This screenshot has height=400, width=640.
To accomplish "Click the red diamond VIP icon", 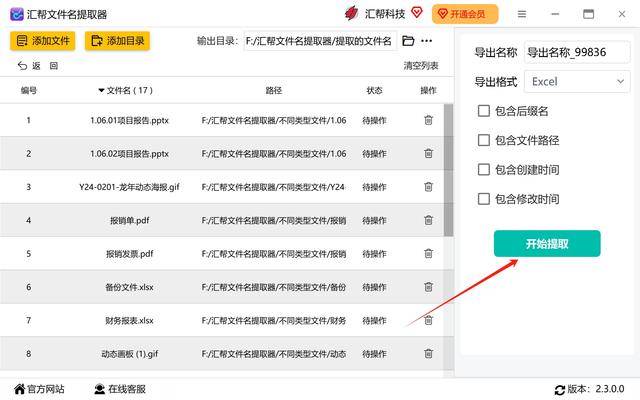I will tap(417, 13).
